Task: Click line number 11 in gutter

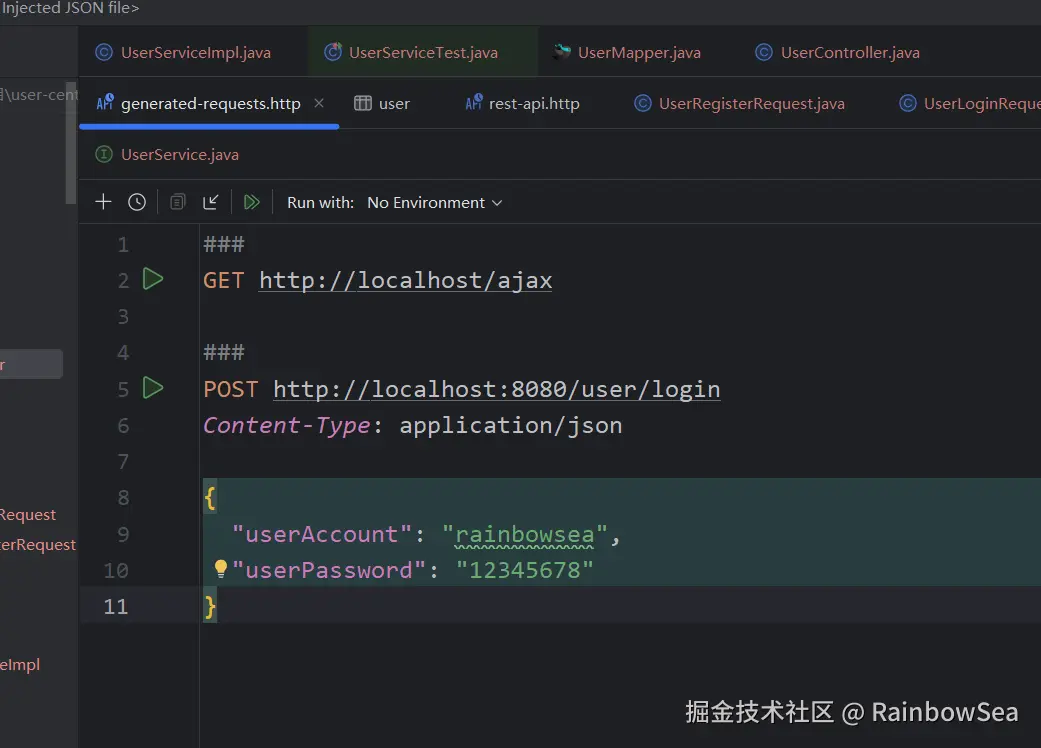Action: [116, 607]
